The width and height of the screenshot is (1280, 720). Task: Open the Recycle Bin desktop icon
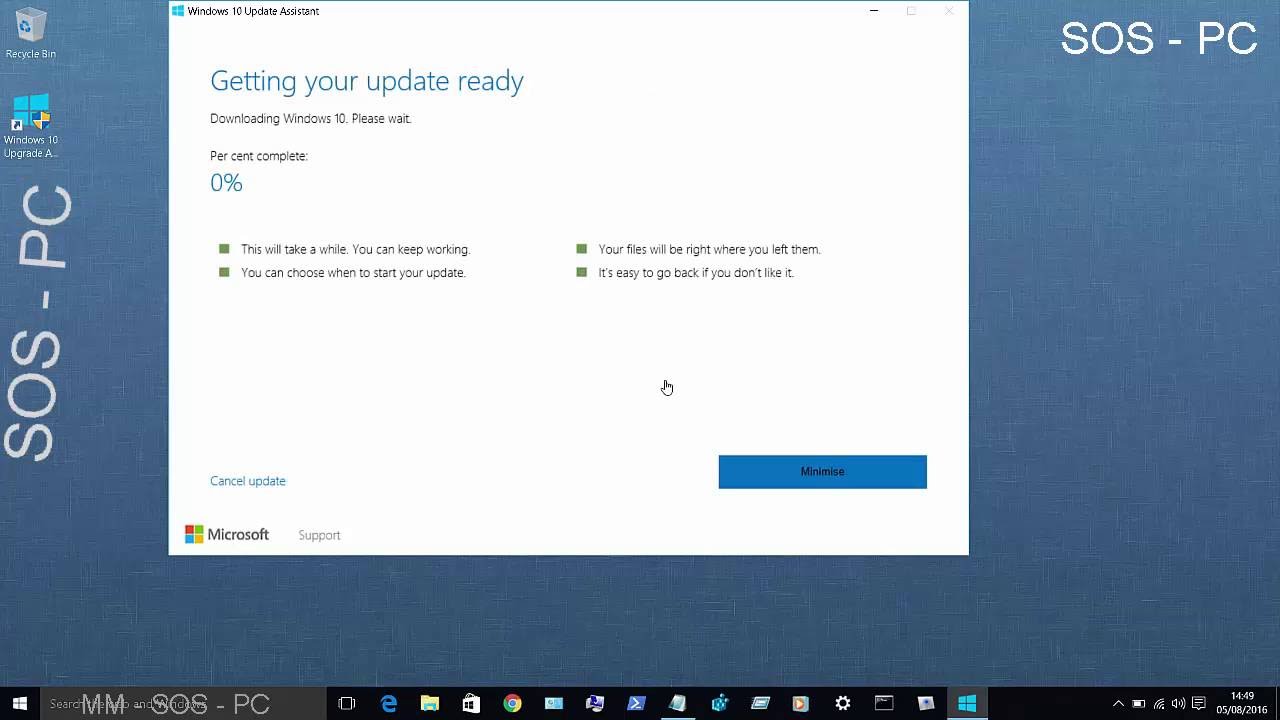(x=31, y=35)
